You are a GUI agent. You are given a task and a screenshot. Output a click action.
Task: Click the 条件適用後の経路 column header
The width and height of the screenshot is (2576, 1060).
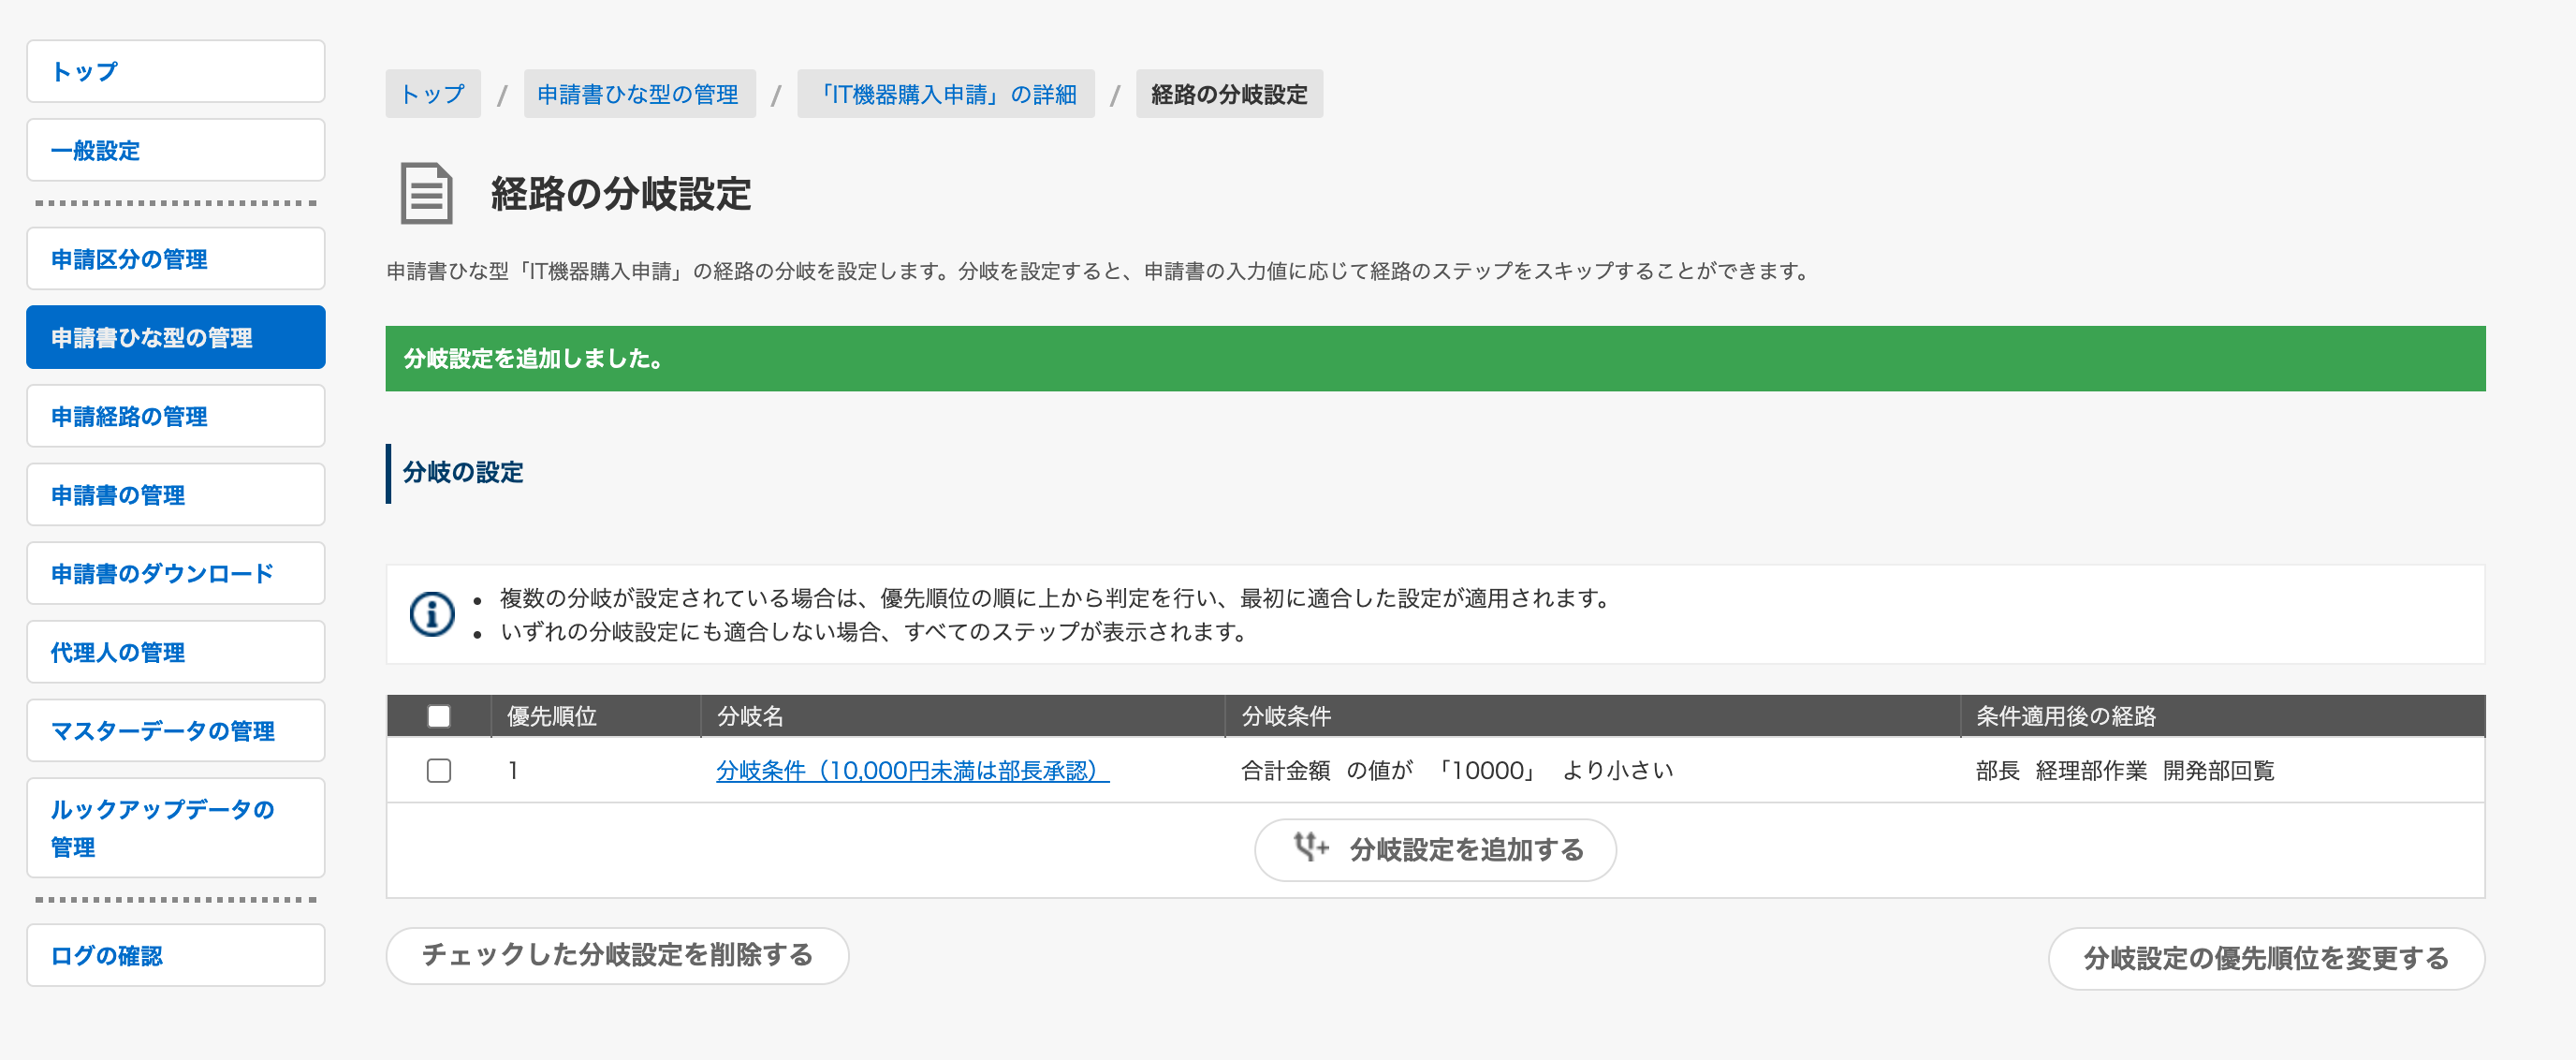(2222, 716)
